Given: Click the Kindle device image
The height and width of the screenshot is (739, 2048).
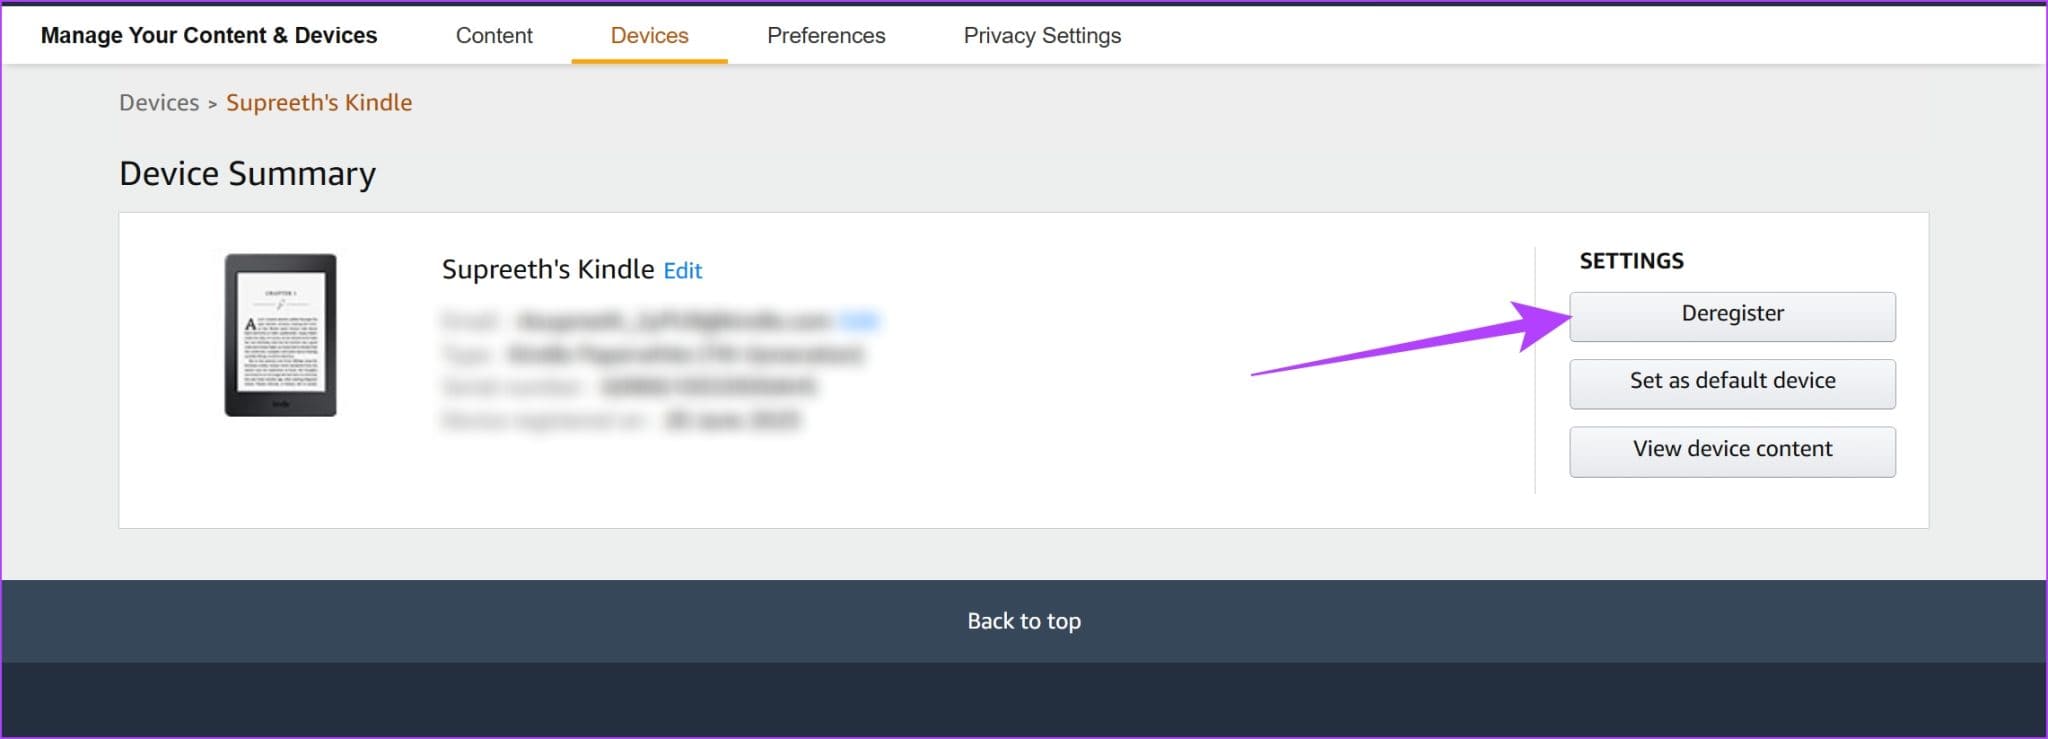Looking at the screenshot, I should (280, 335).
